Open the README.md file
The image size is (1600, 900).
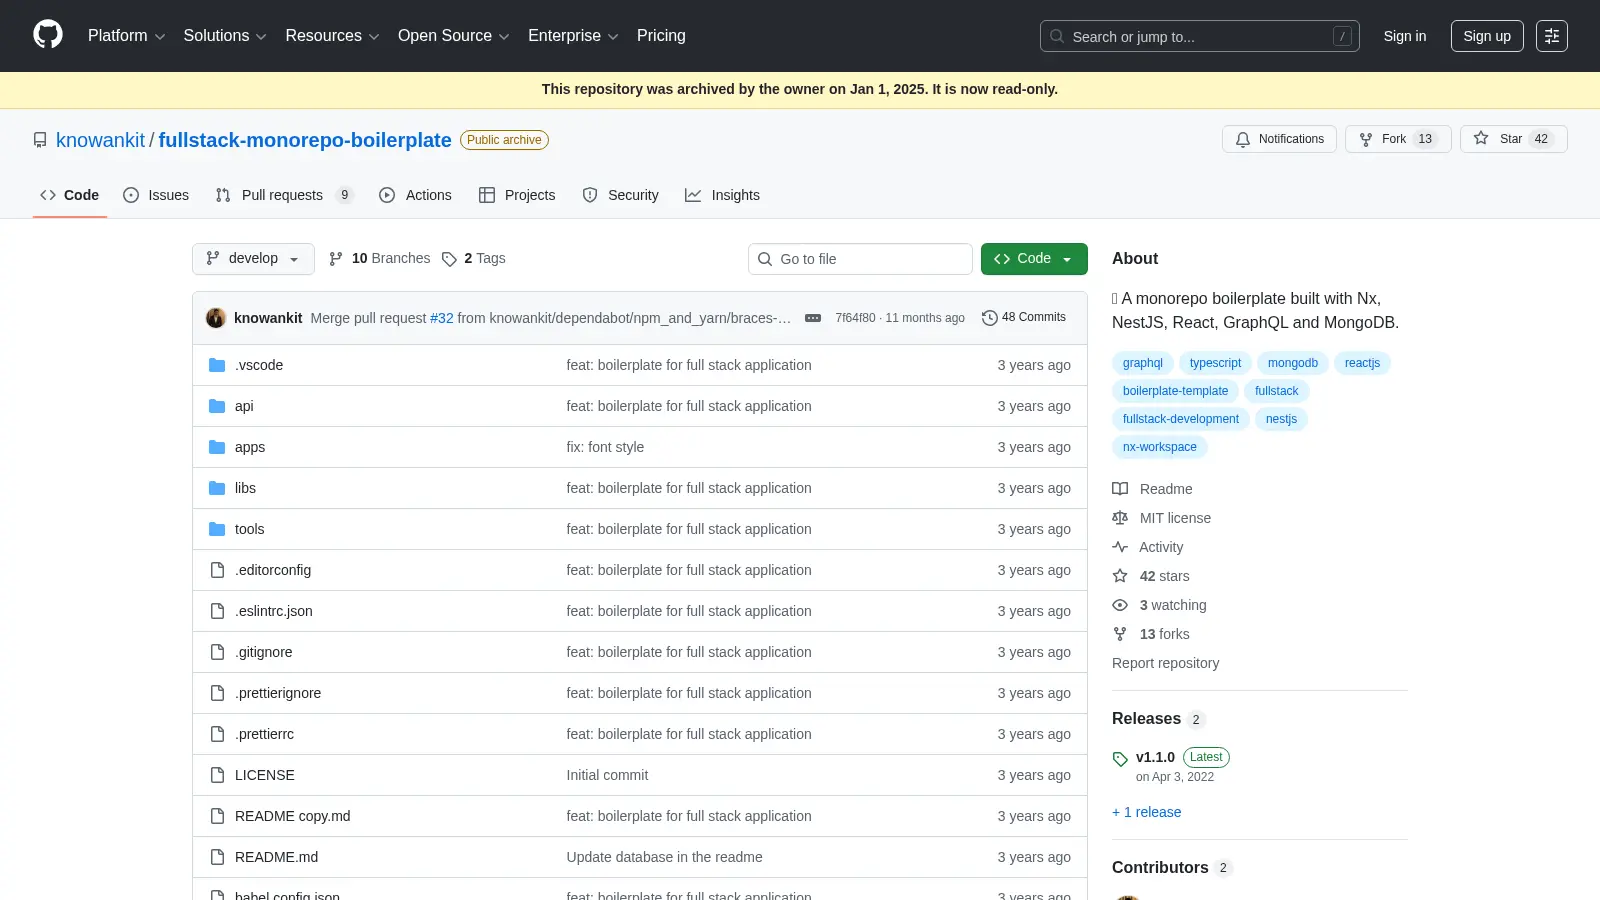pos(276,857)
